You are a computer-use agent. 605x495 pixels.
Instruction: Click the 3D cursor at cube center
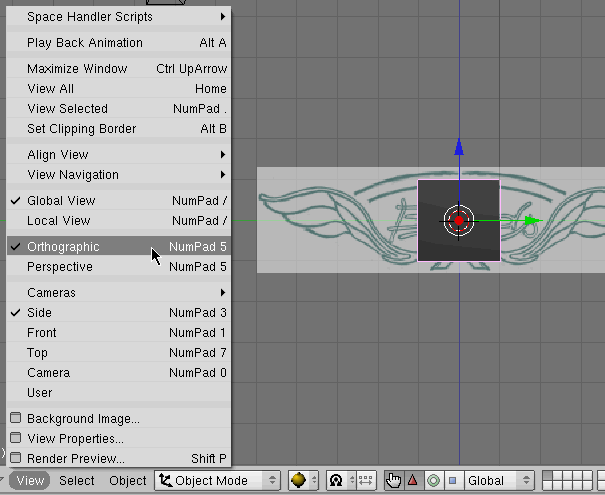point(459,221)
